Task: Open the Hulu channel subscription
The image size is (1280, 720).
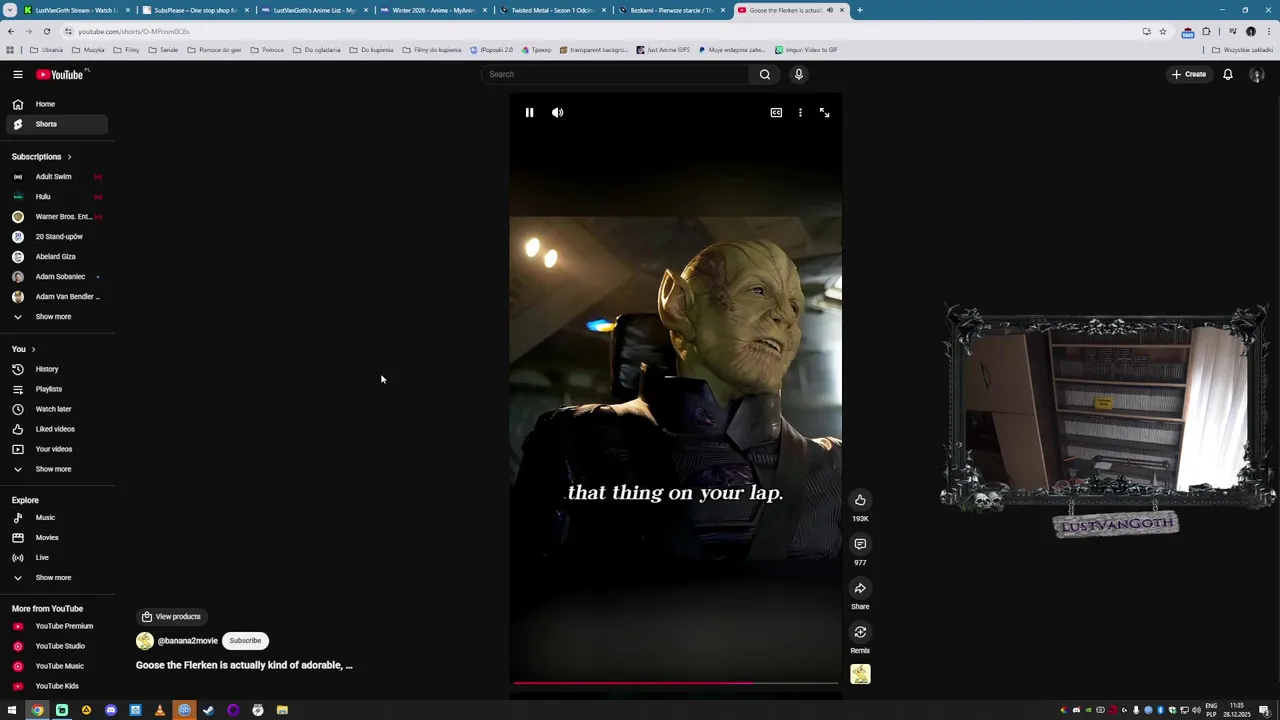Action: (55, 197)
